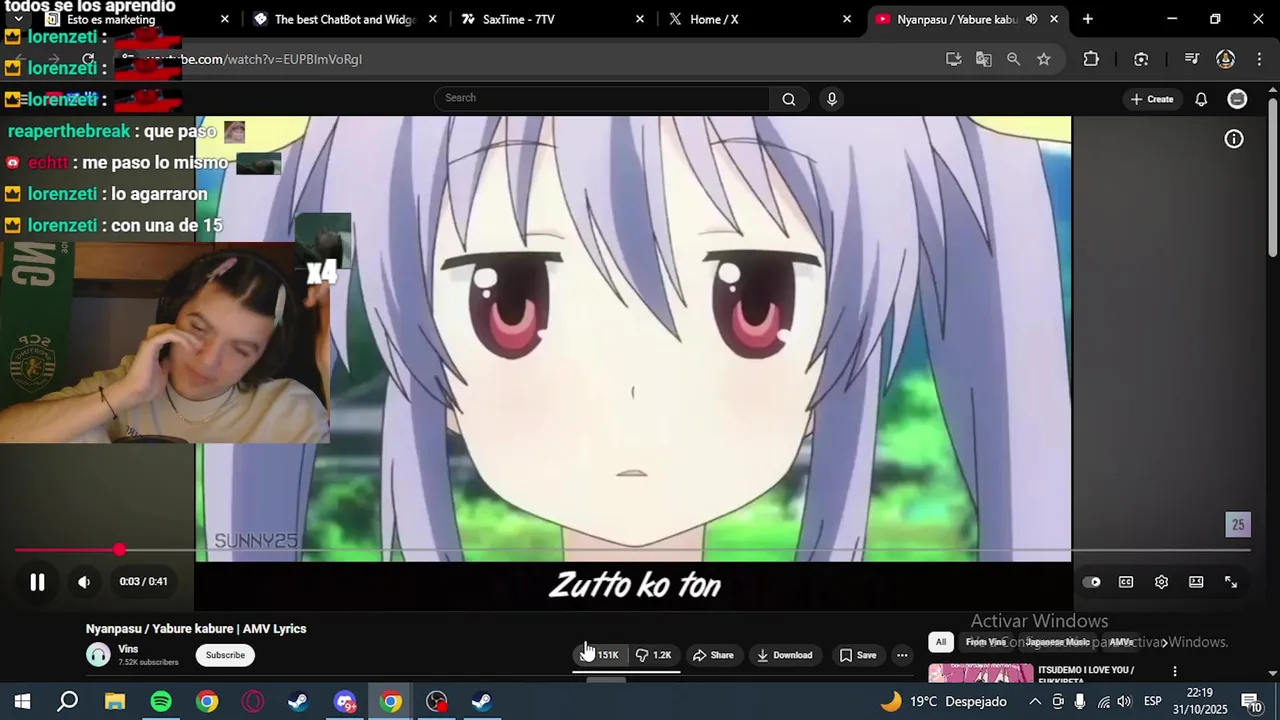
Task: Open taskbar search magnifier
Action: pos(68,702)
